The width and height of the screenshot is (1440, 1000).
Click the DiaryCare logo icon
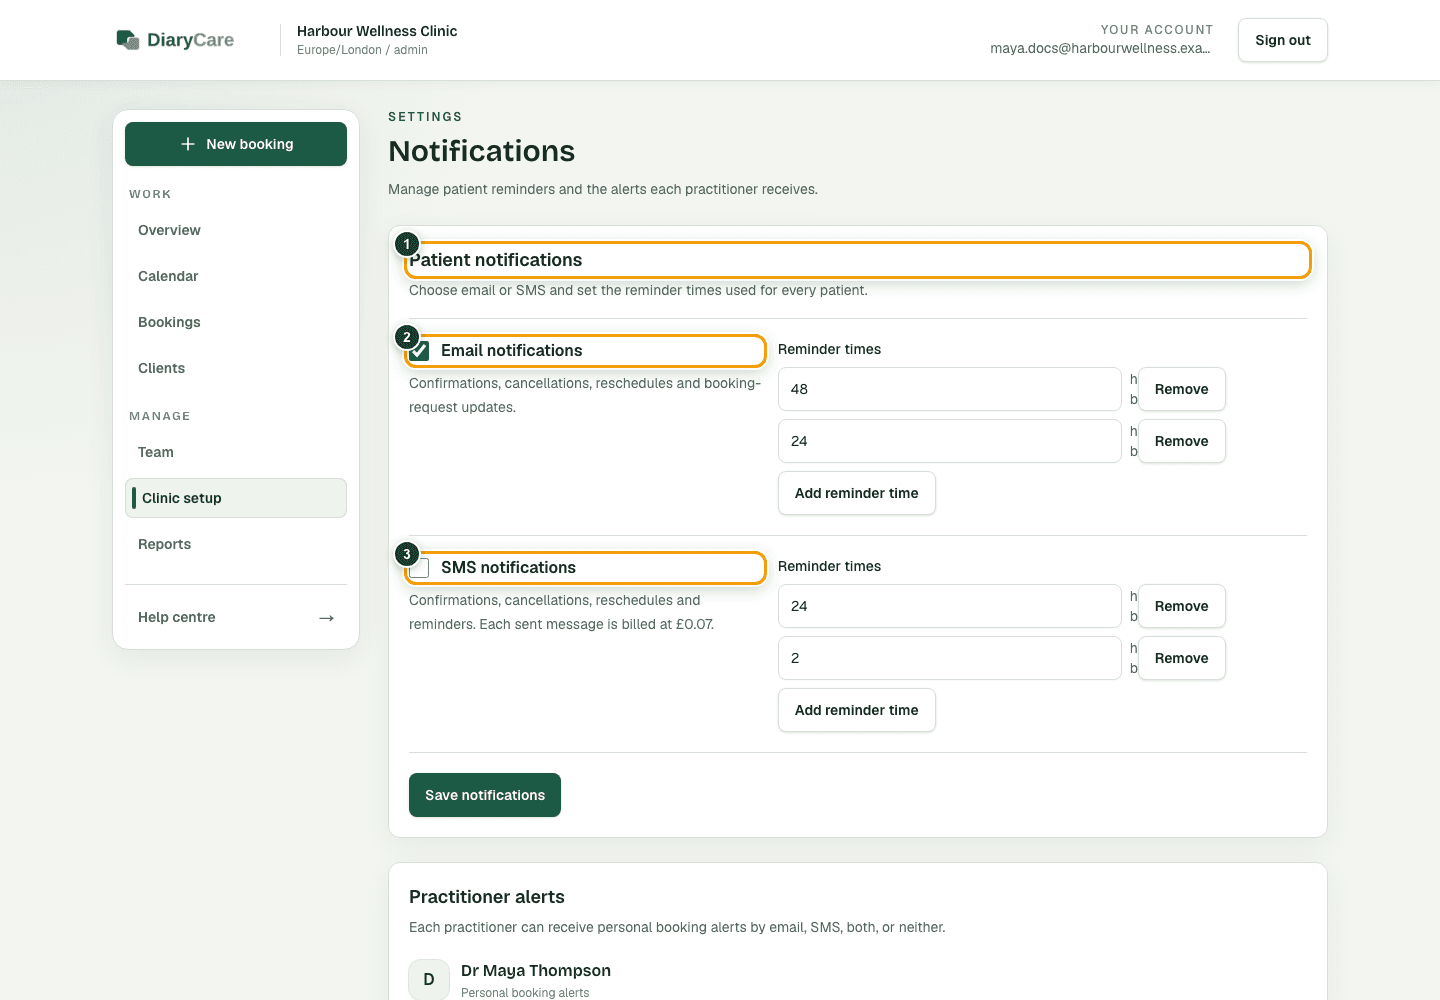pyautogui.click(x=128, y=40)
